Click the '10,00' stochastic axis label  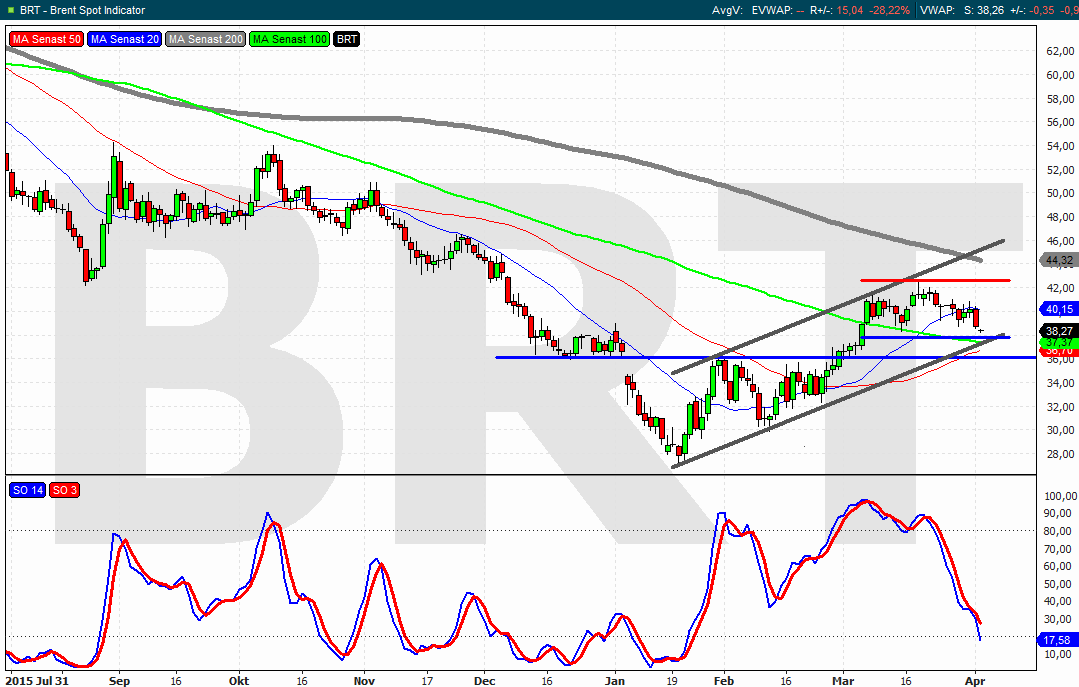[1060, 654]
